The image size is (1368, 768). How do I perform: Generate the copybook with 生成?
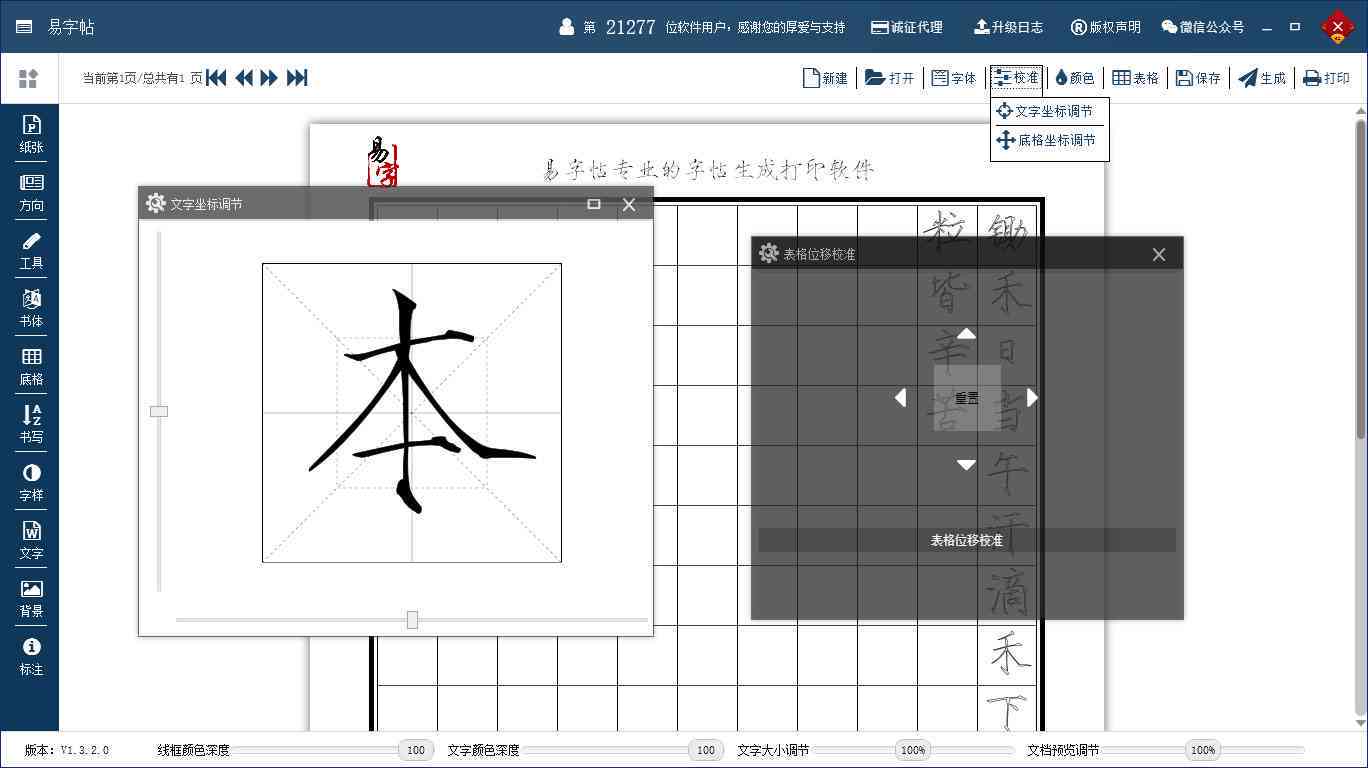point(1262,78)
